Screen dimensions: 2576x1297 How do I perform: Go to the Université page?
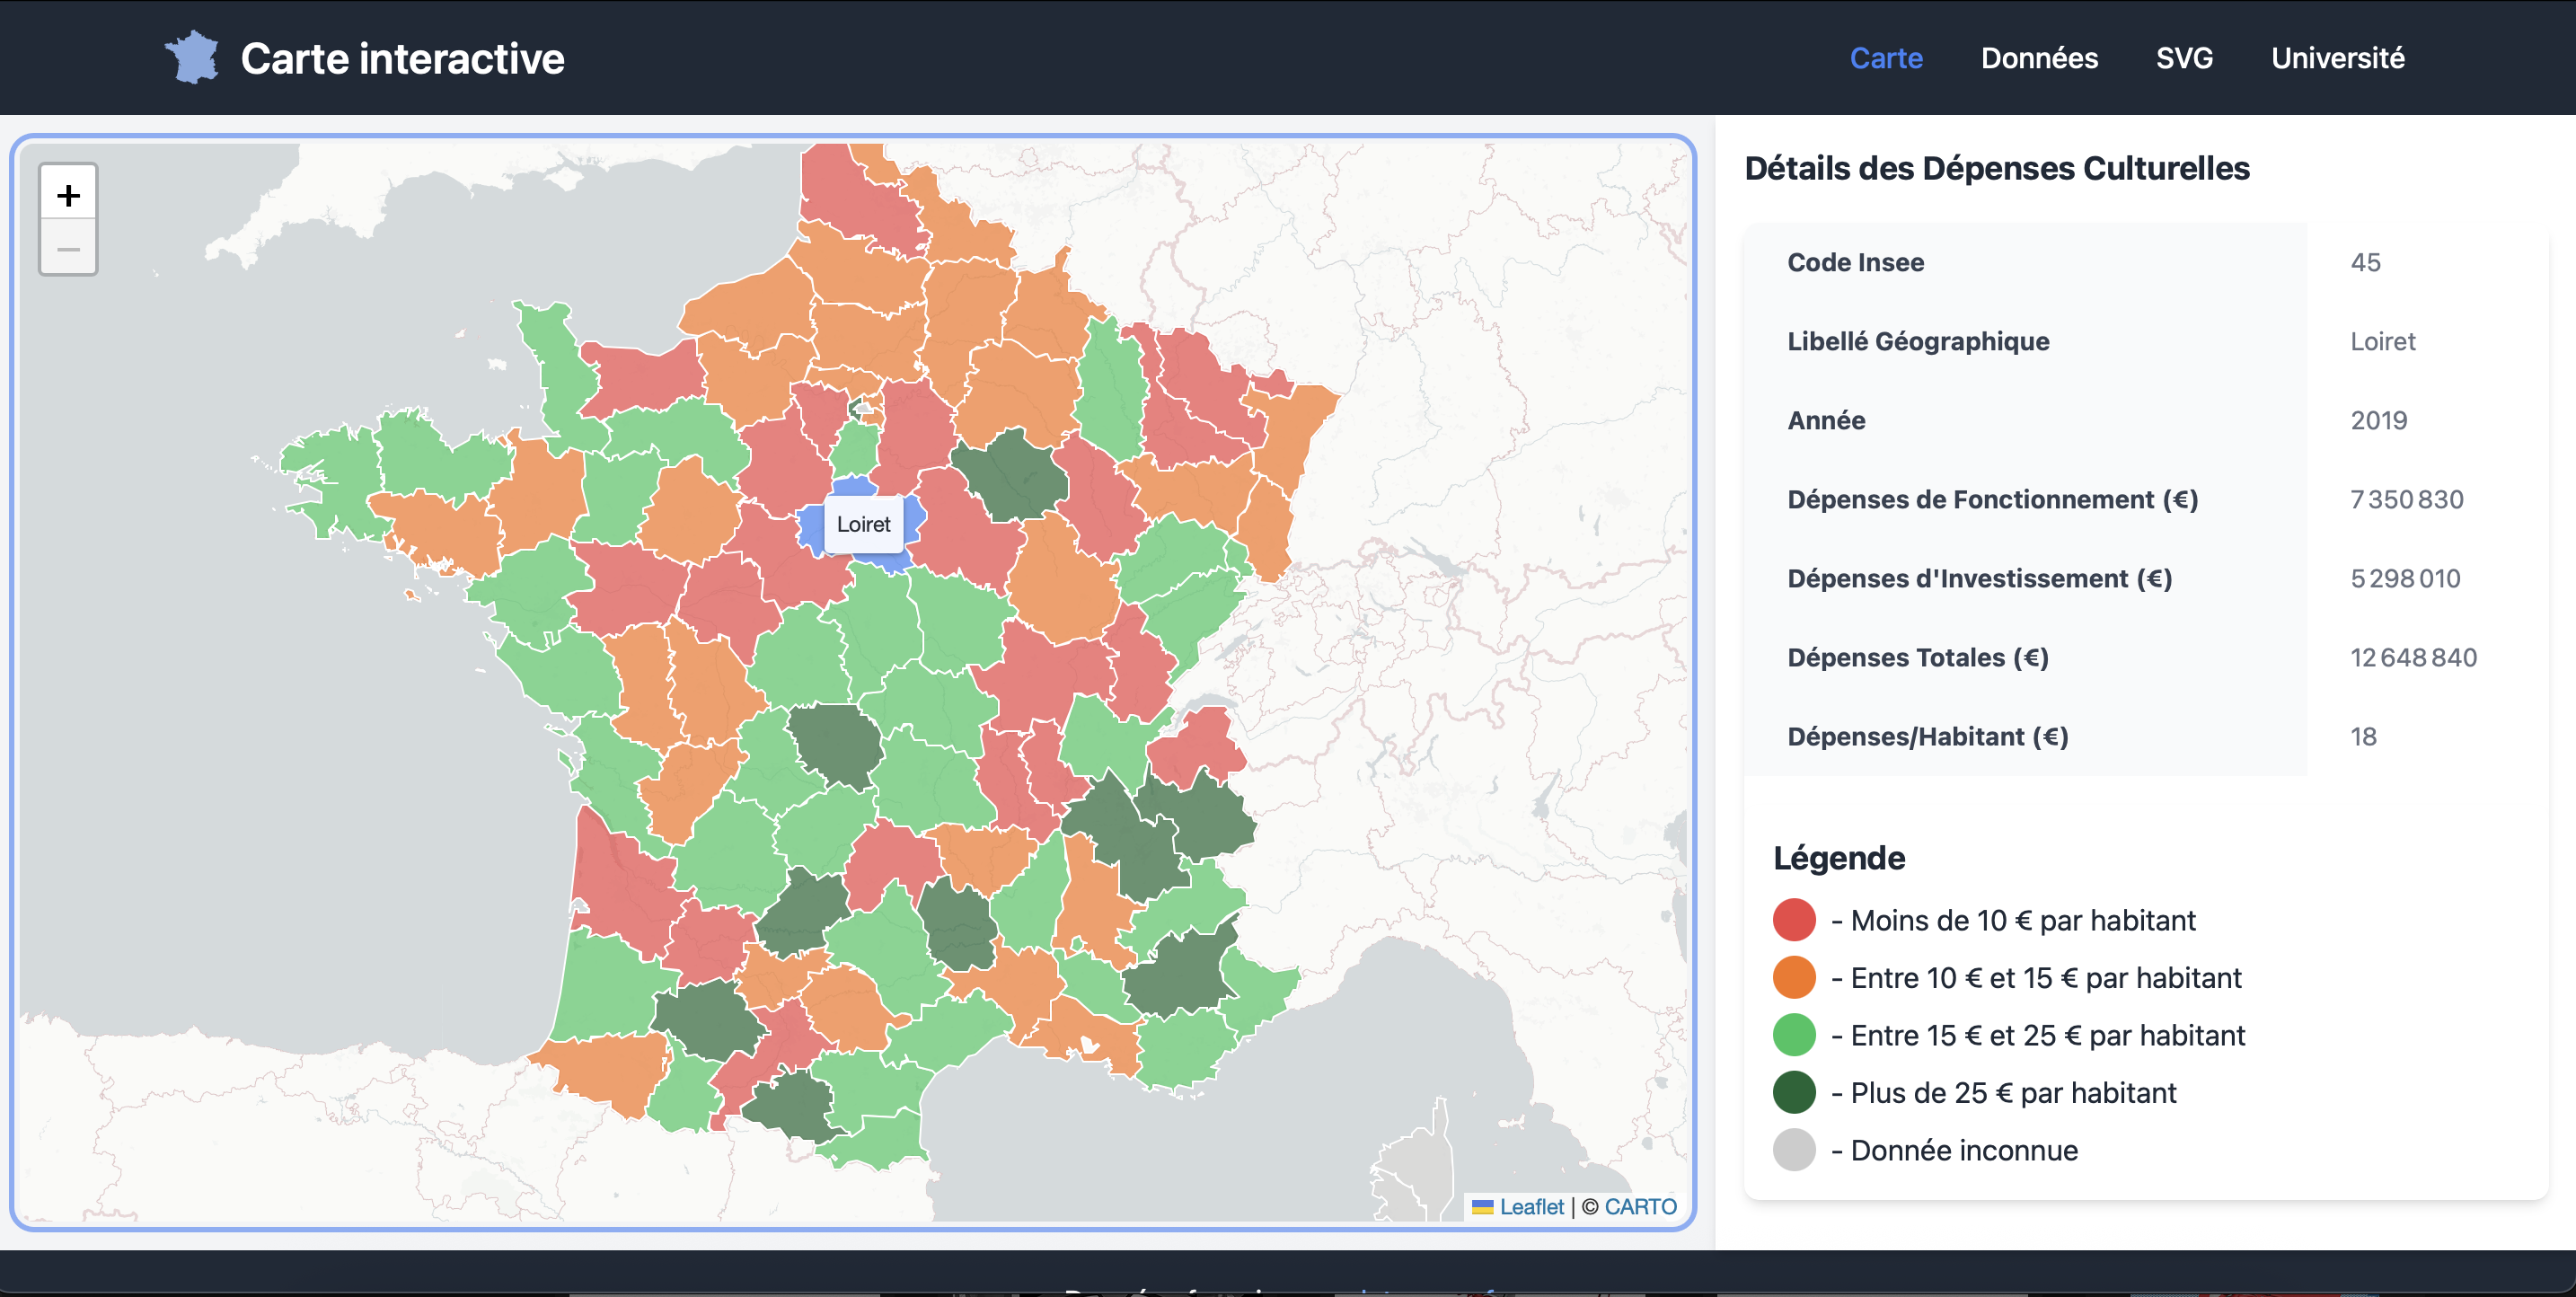2337,58
